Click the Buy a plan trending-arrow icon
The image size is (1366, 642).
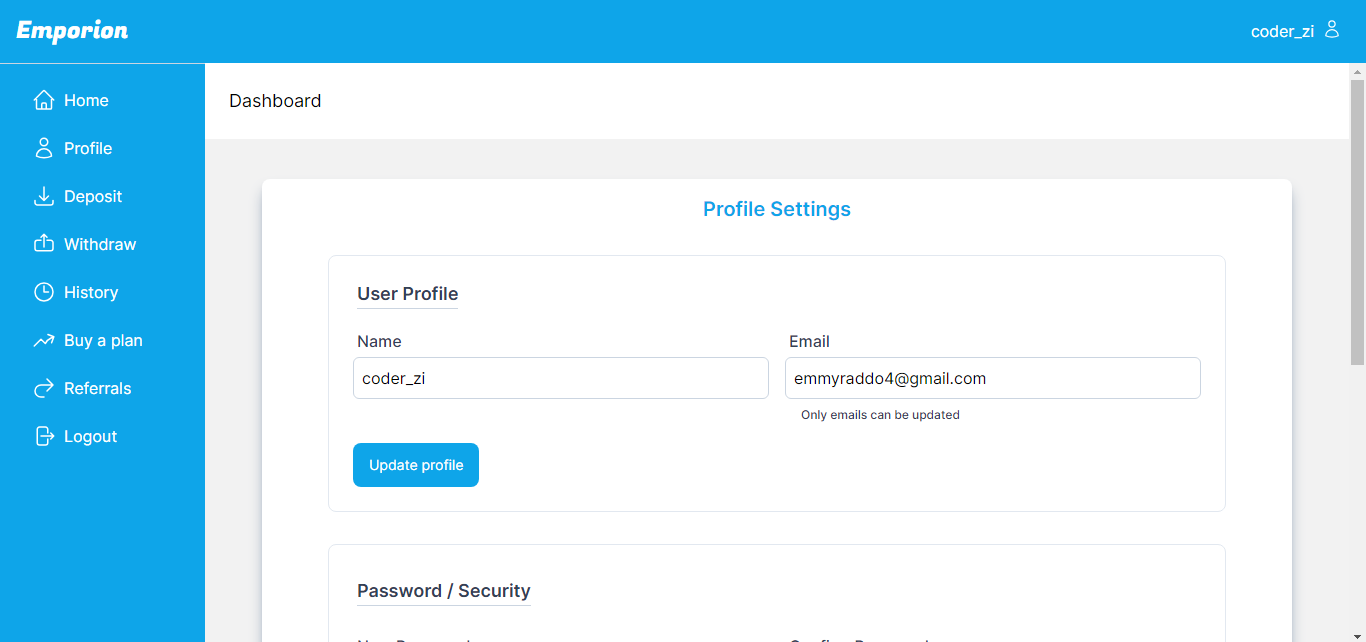[43, 340]
